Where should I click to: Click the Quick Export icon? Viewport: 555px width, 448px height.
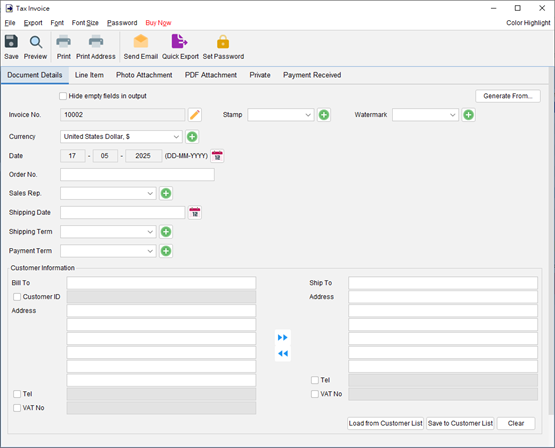pyautogui.click(x=179, y=41)
